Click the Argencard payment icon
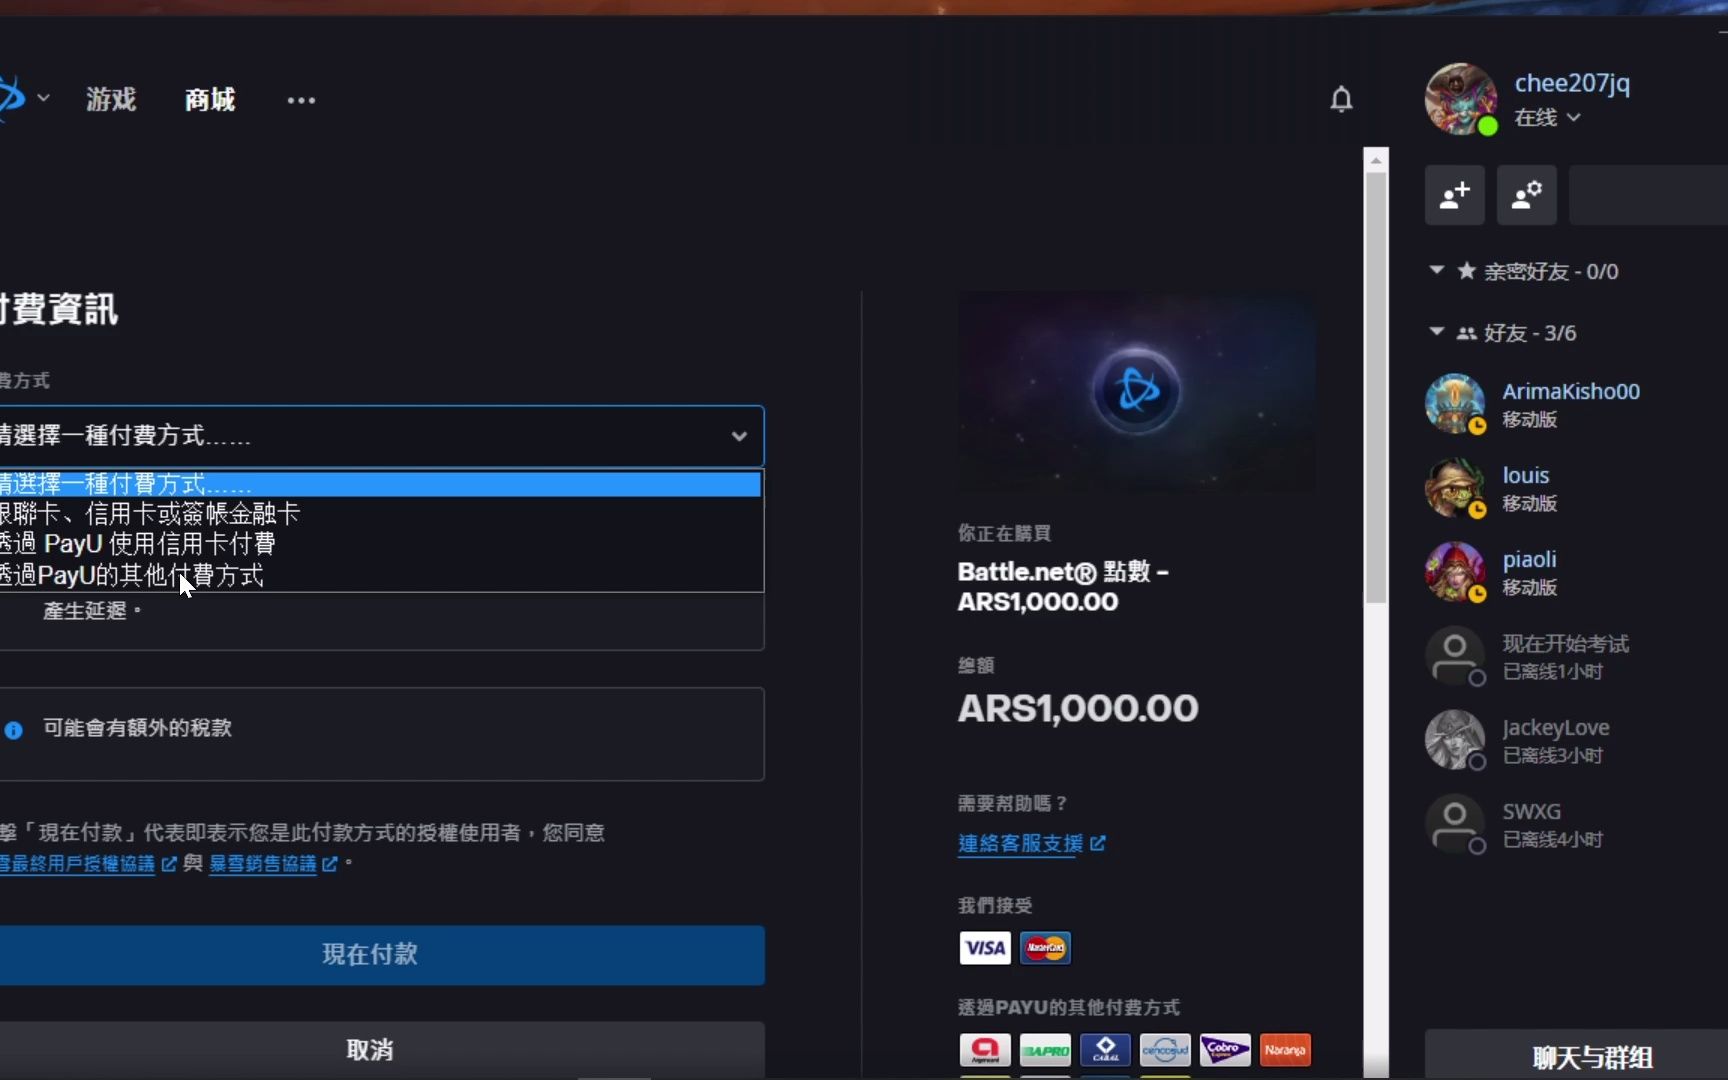1728x1080 pixels. tap(985, 1050)
